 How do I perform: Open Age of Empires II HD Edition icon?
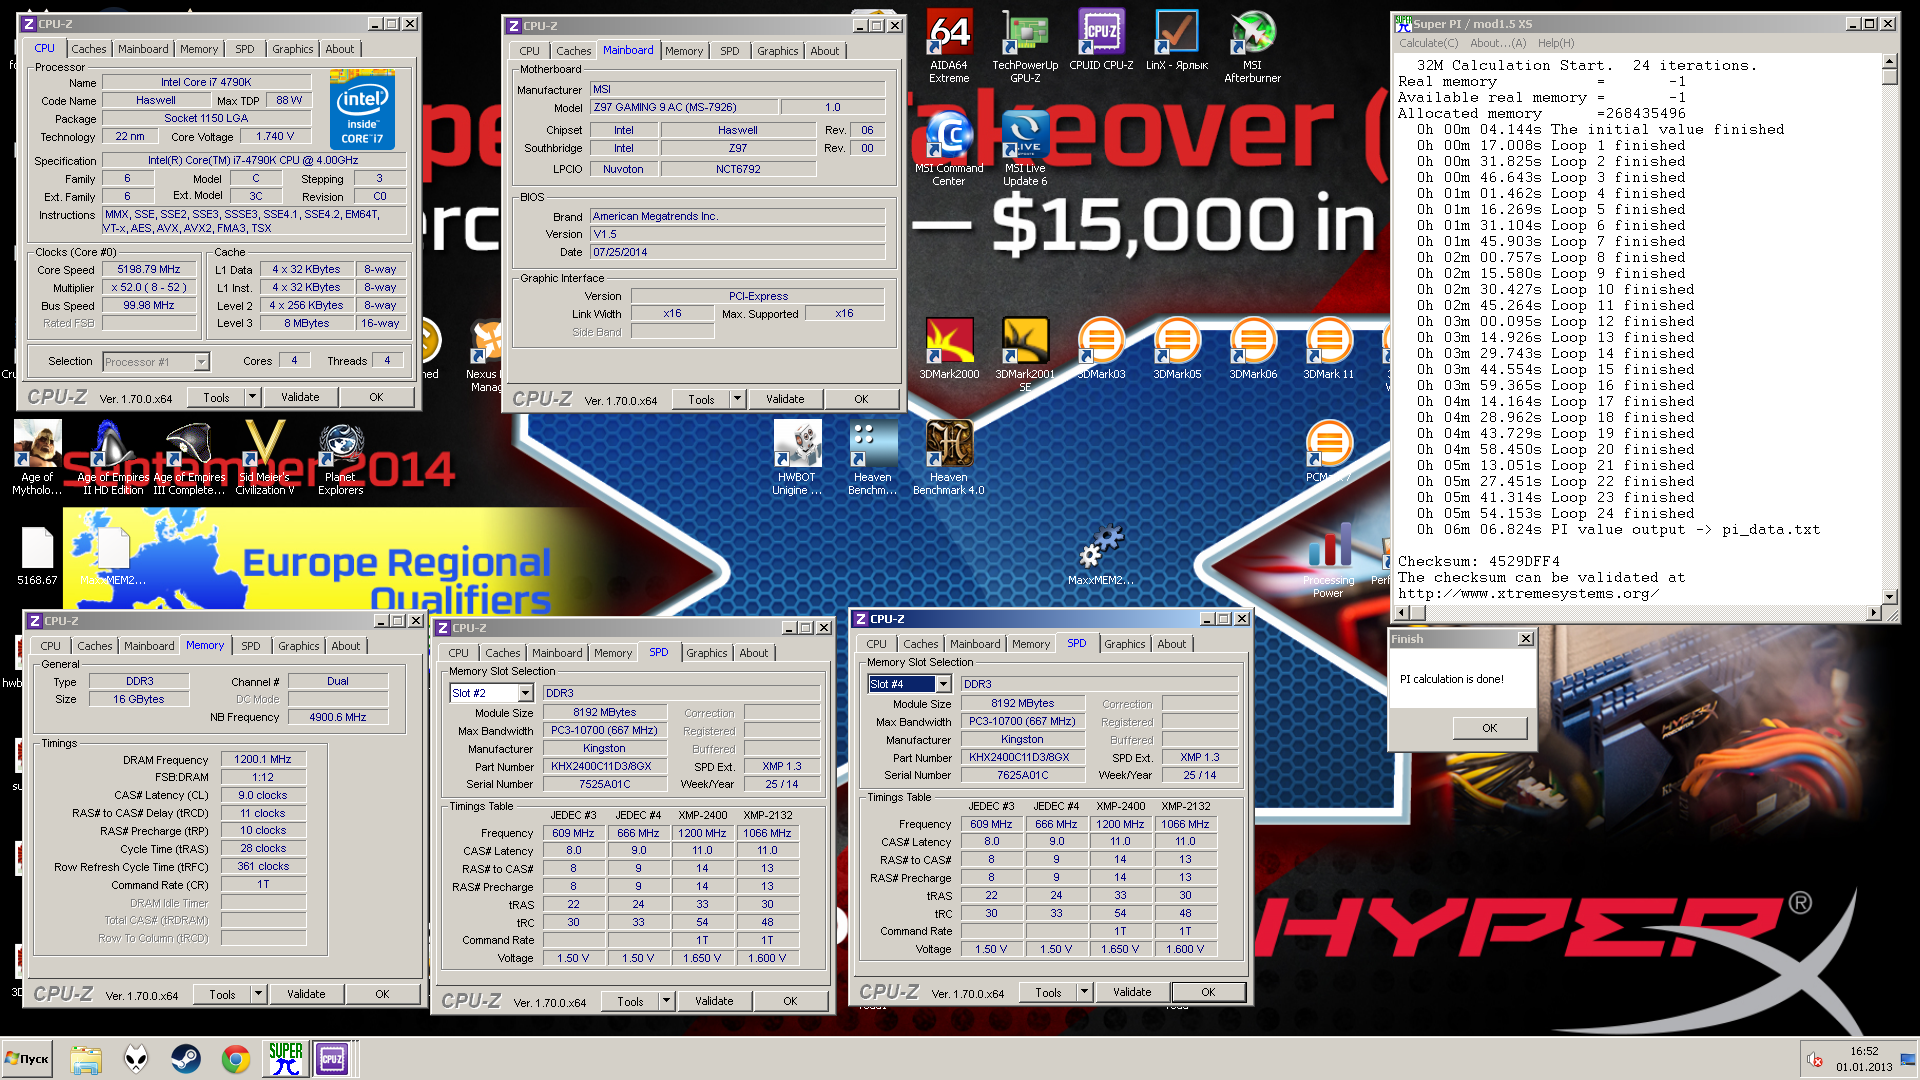point(113,457)
